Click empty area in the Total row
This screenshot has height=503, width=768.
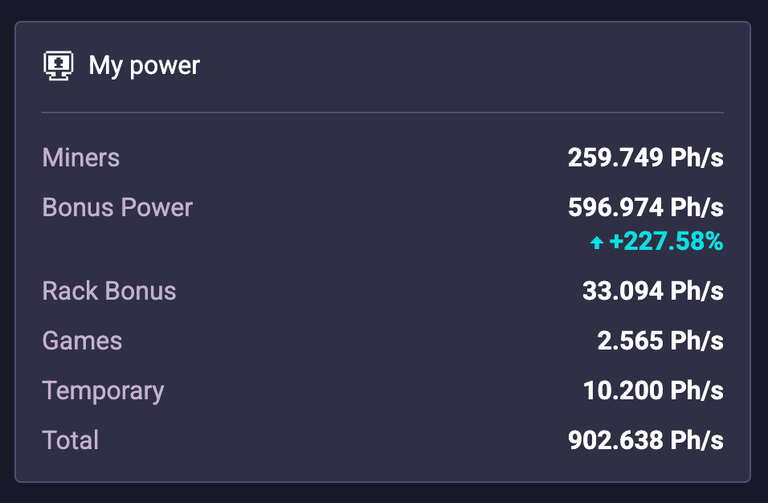333,440
